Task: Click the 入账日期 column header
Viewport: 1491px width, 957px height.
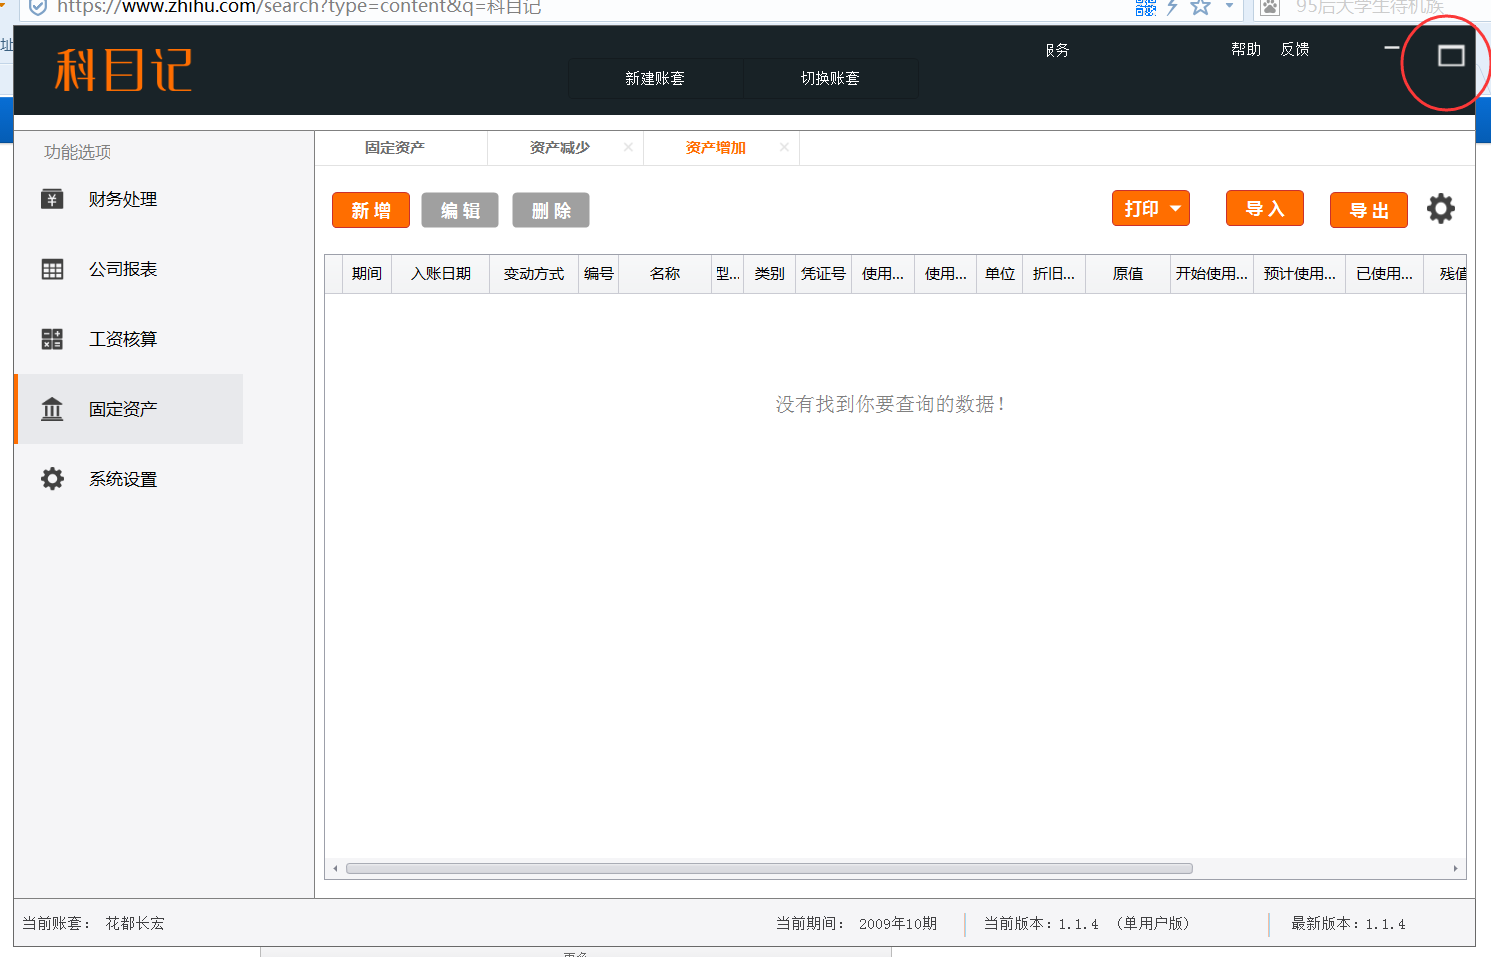Action: point(440,273)
